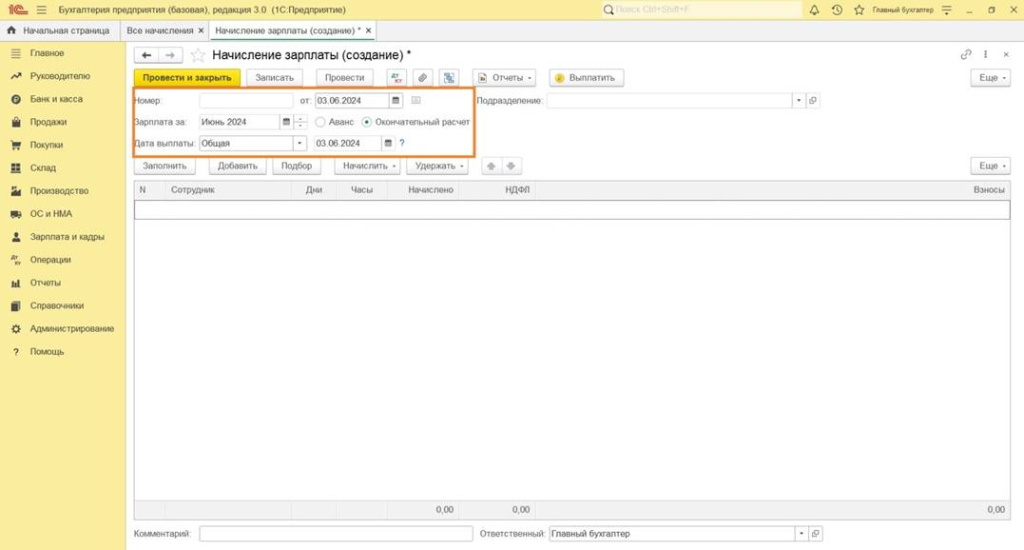
Task: Select the Аванс radio button
Action: click(x=320, y=122)
